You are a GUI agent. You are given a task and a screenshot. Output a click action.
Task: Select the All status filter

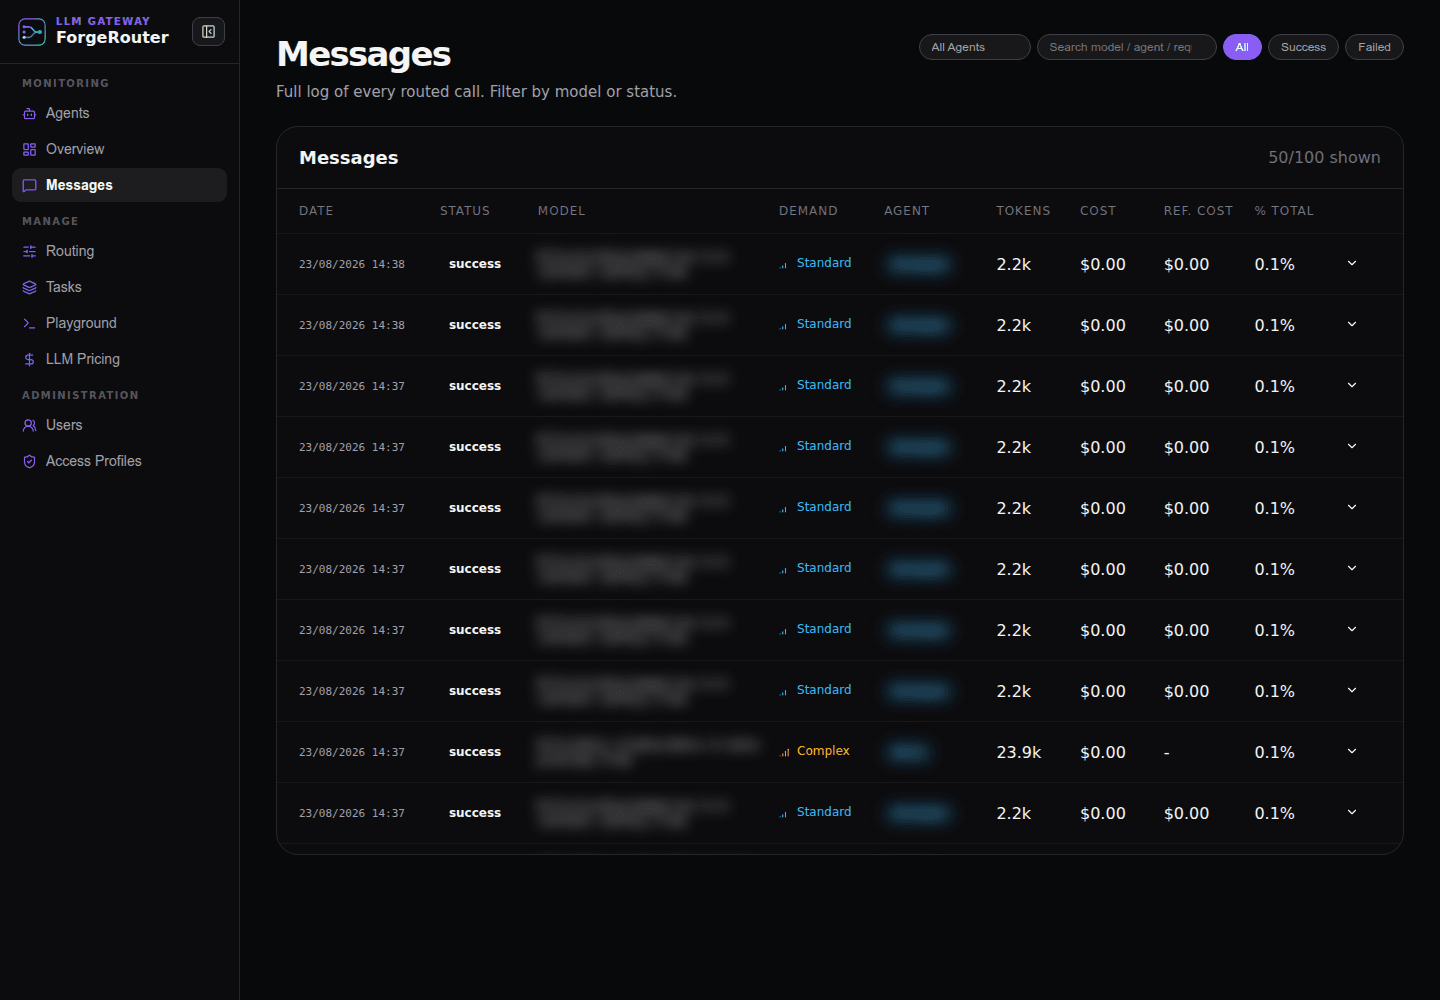[x=1242, y=47]
